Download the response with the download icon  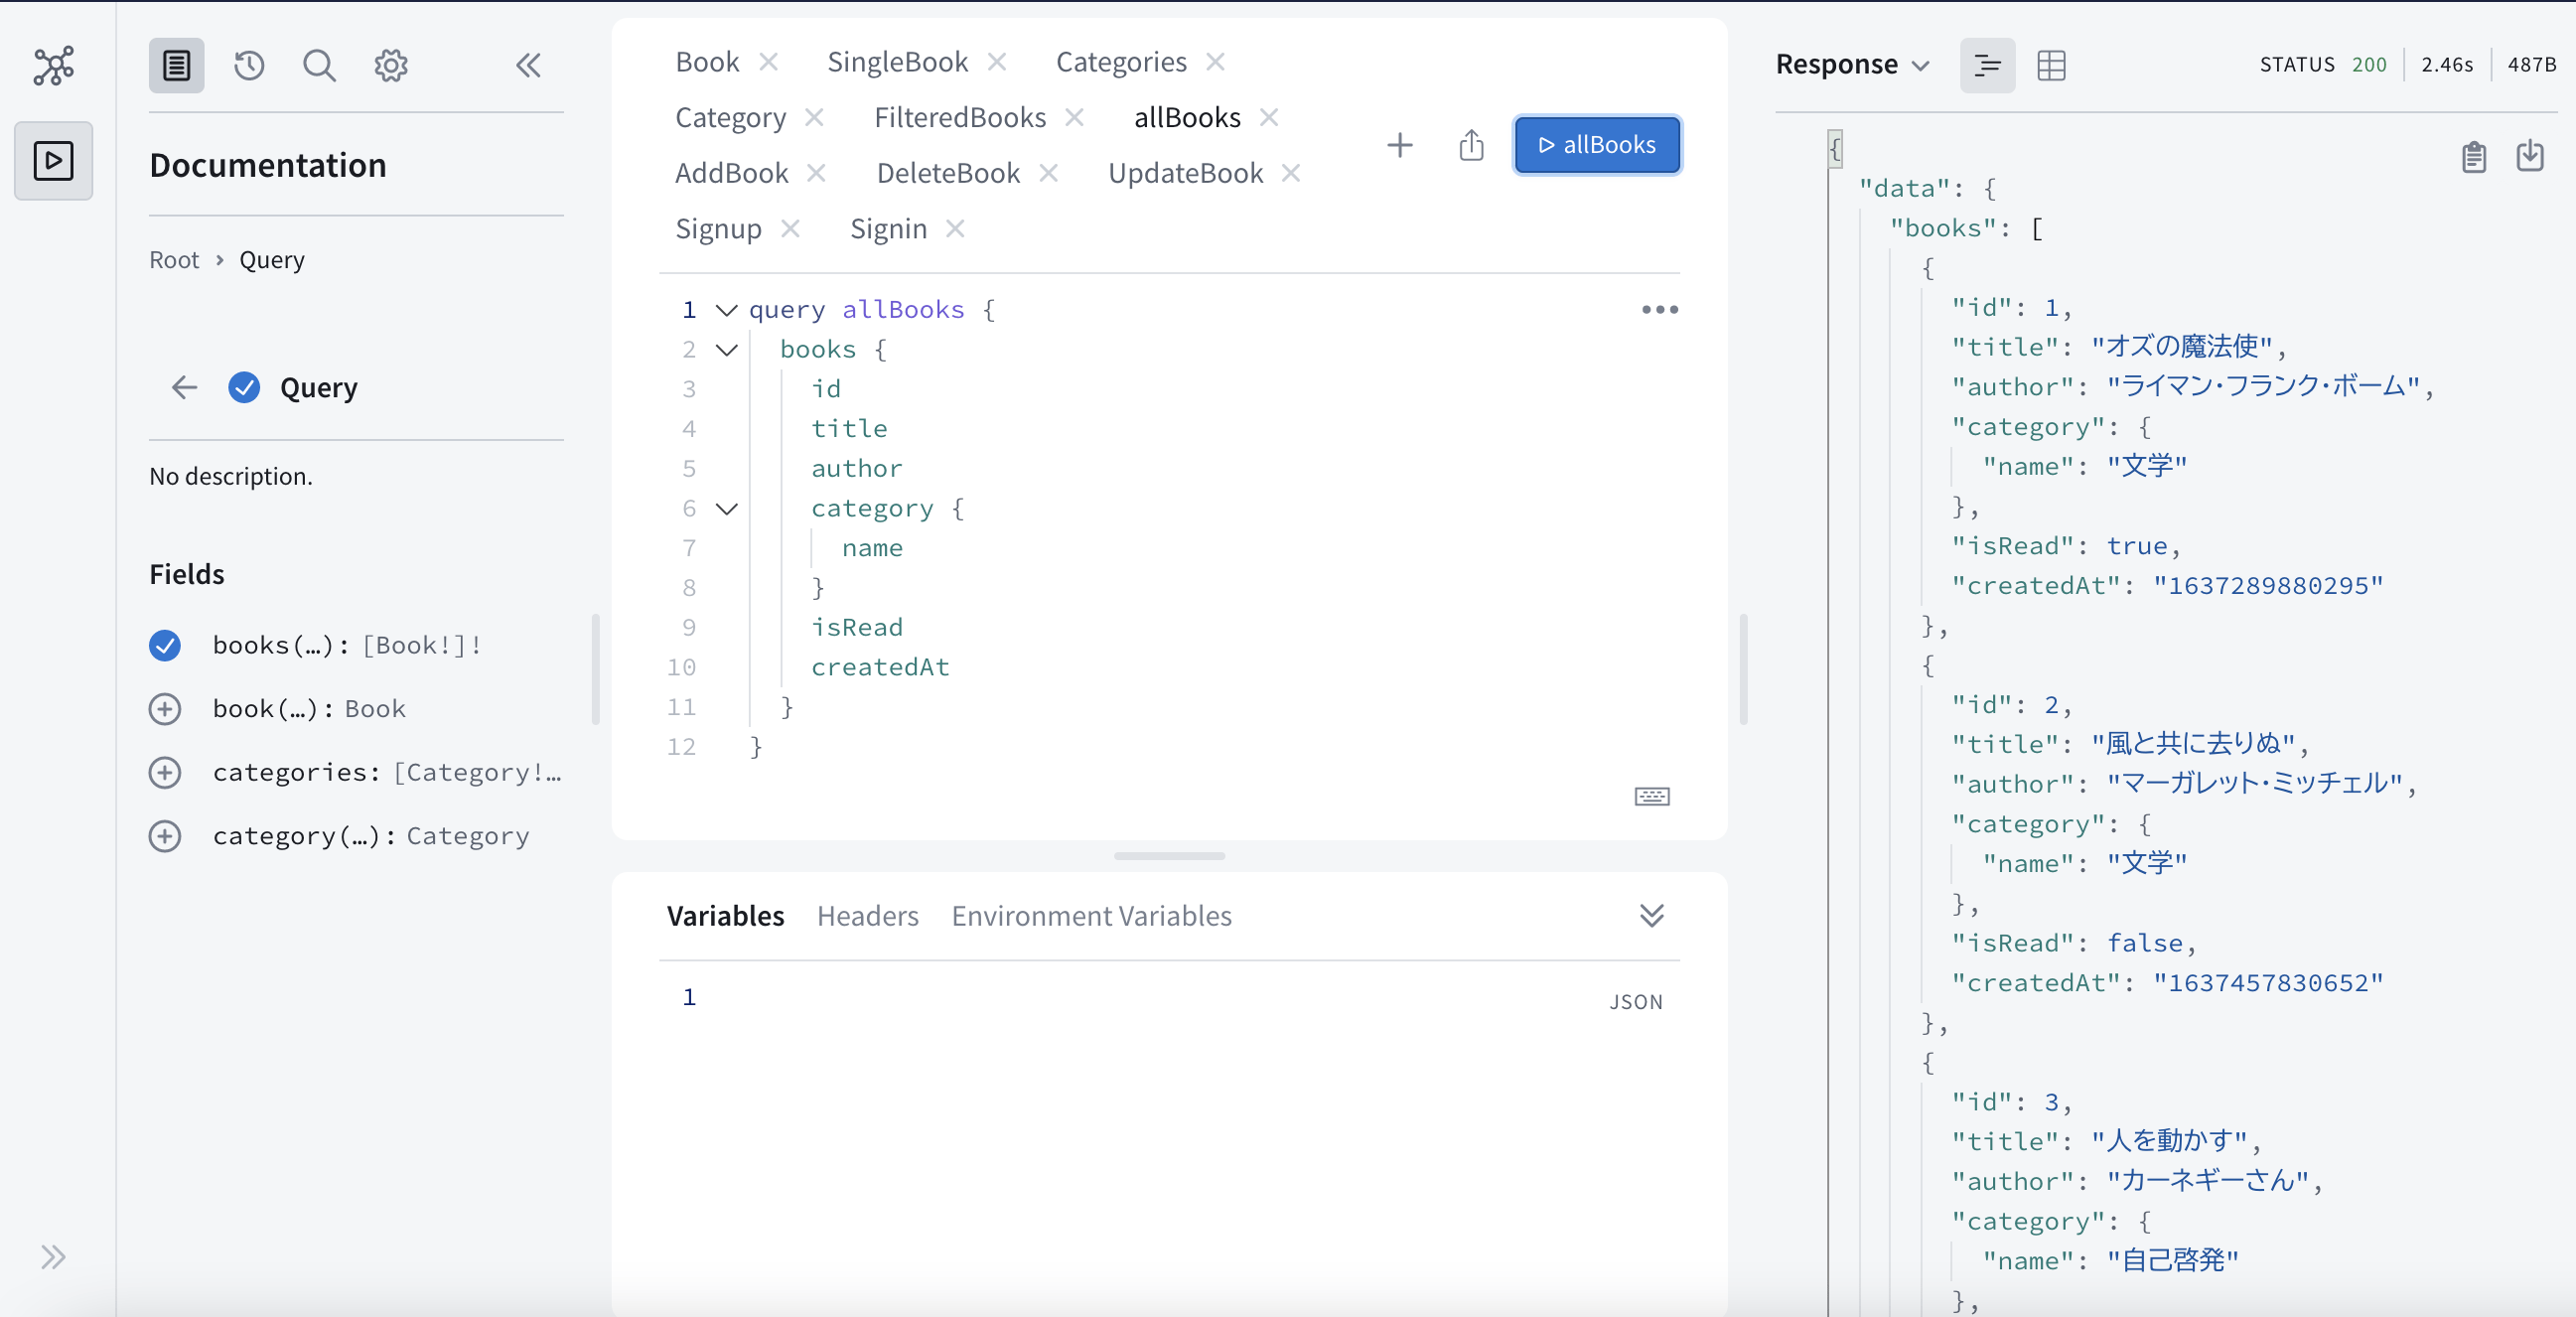2530,157
